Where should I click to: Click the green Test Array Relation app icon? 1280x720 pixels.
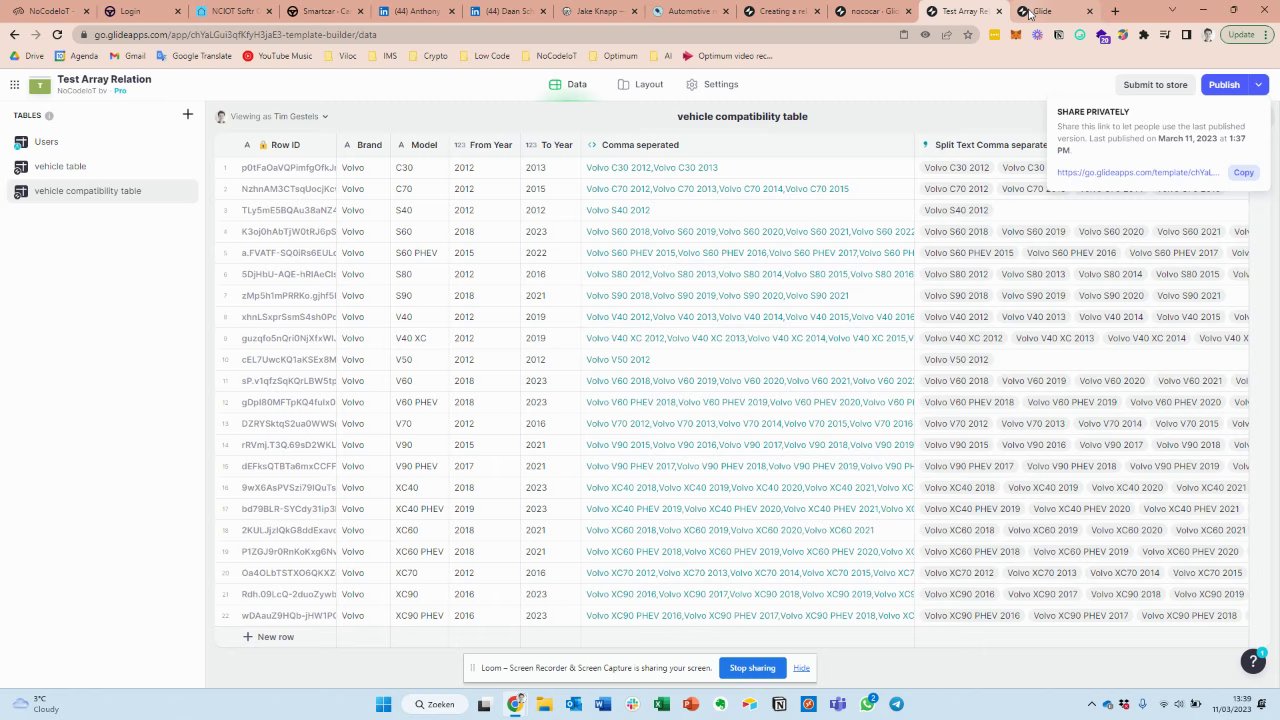[39, 85]
